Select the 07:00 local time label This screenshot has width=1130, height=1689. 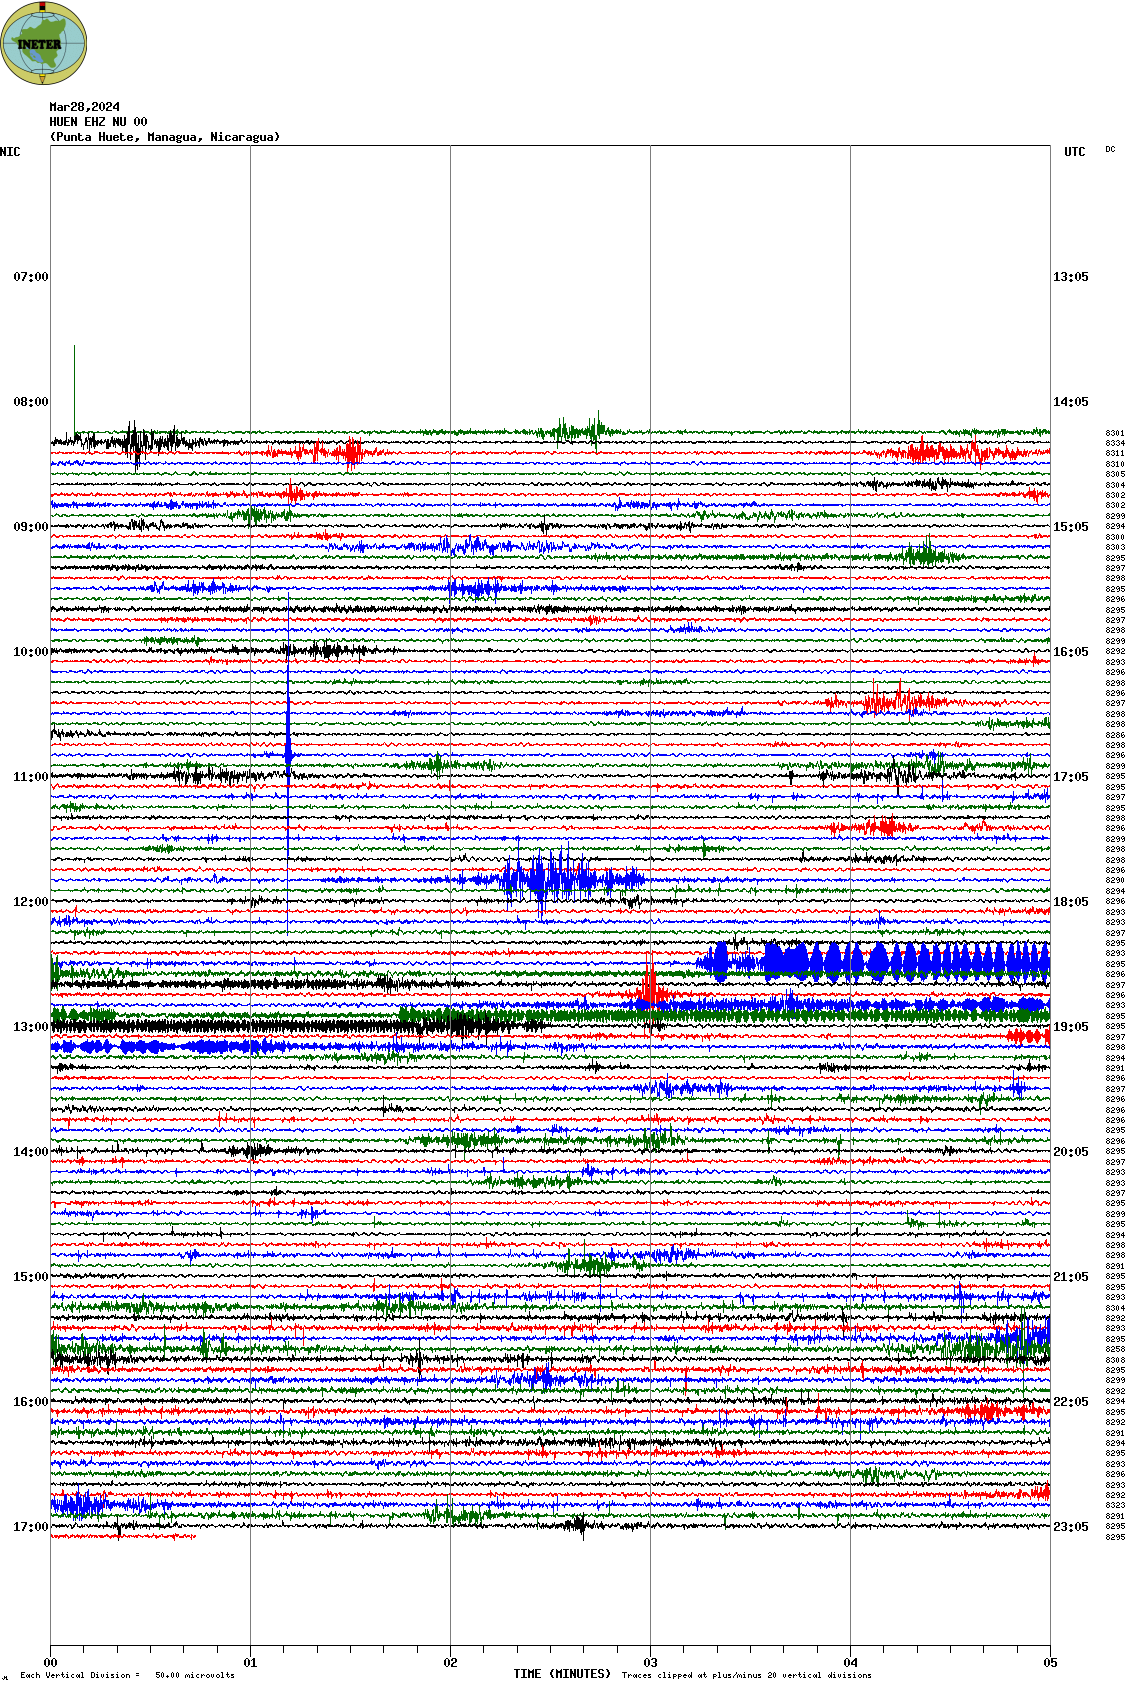point(30,277)
